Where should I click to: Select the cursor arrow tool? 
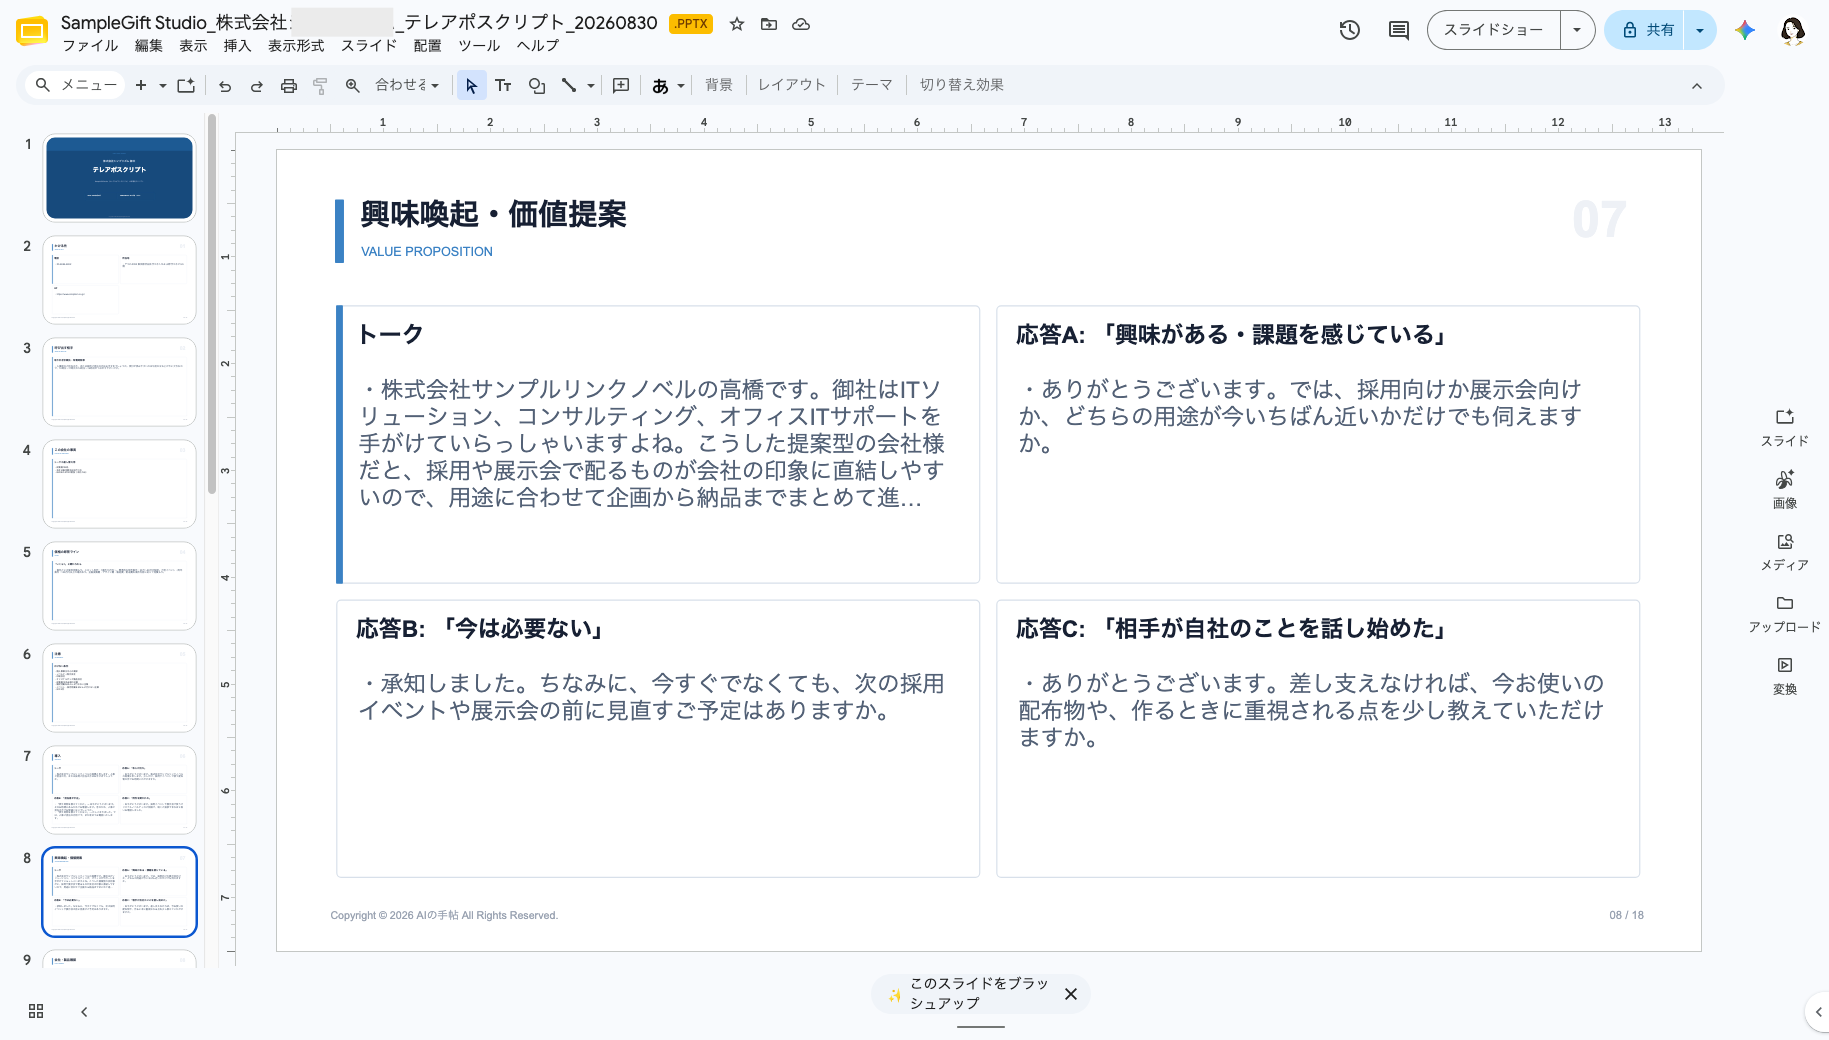coord(472,86)
